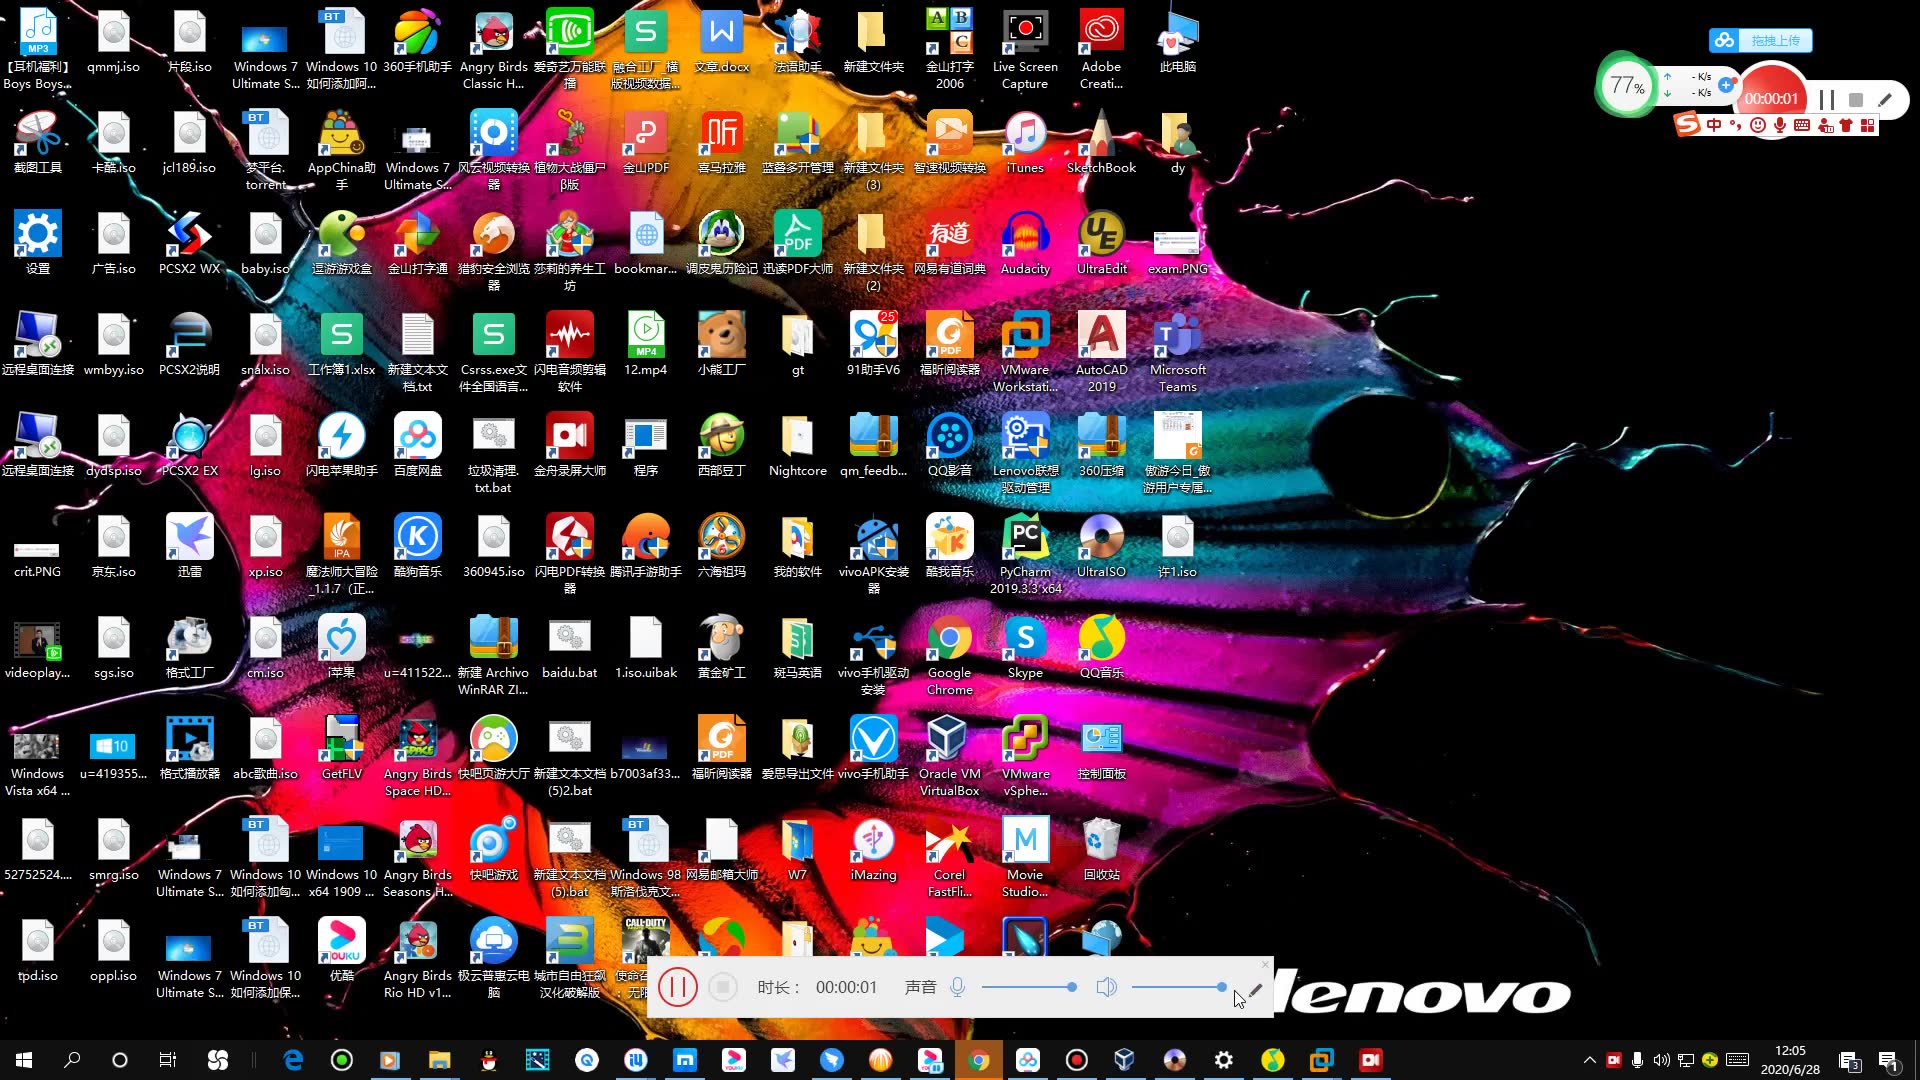1920x1080 pixels.
Task: Open the 酷狗音乐 desktop shortcut
Action: point(417,547)
